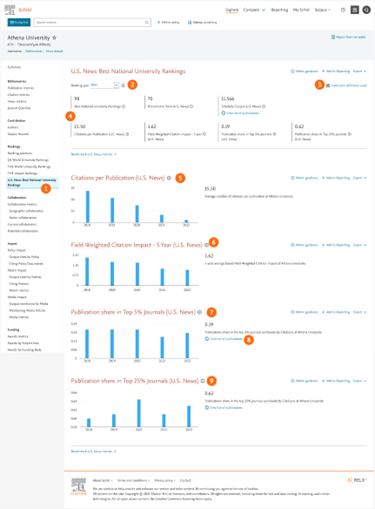This screenshot has height=509, width=375.
Task: Click the magnifier icon in the search box
Action: (147, 22)
